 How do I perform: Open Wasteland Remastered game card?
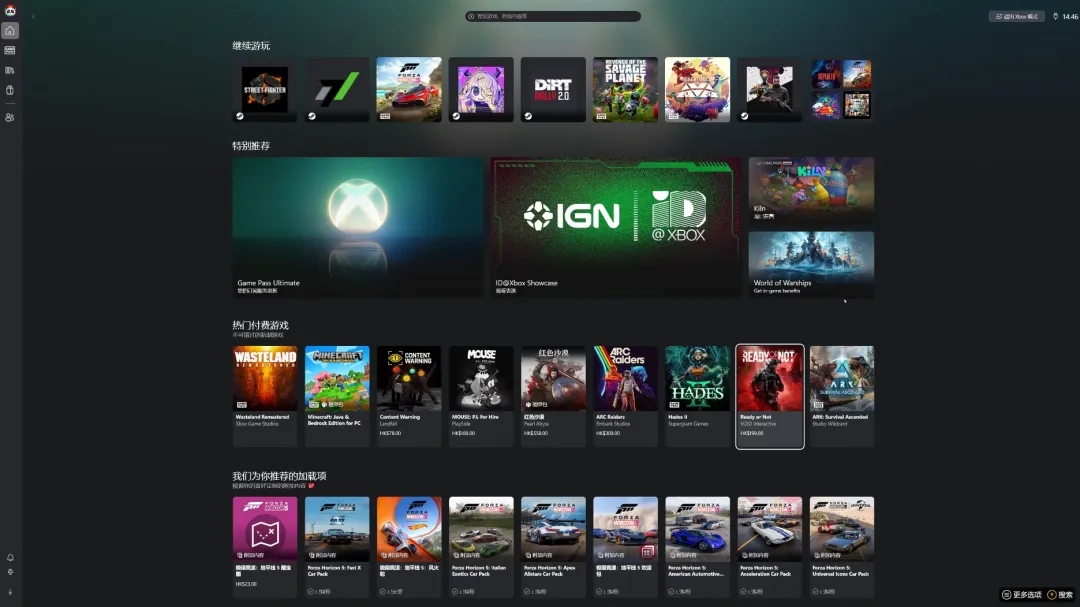tap(264, 396)
